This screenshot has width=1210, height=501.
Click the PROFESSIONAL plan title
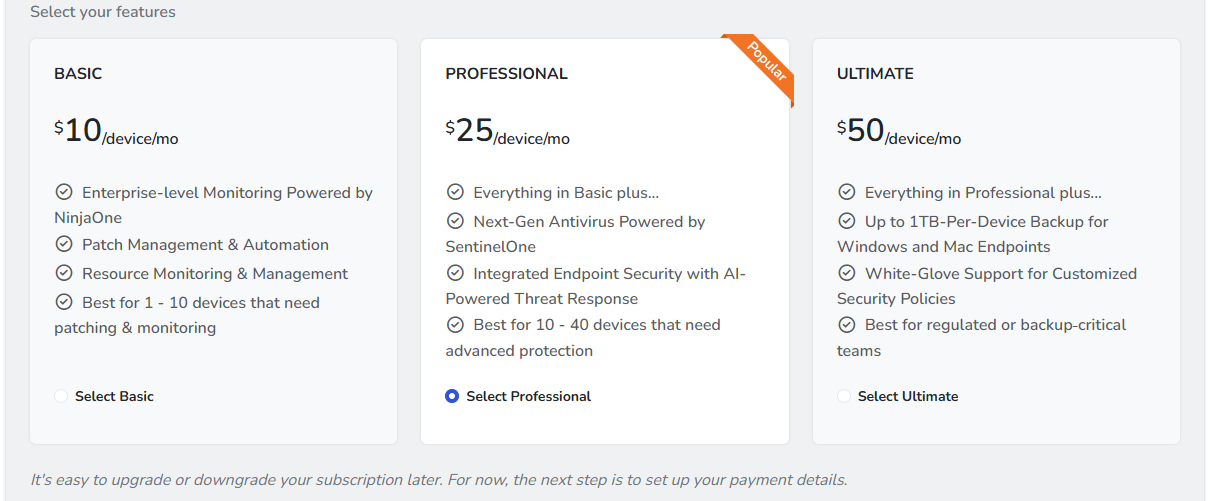[506, 74]
